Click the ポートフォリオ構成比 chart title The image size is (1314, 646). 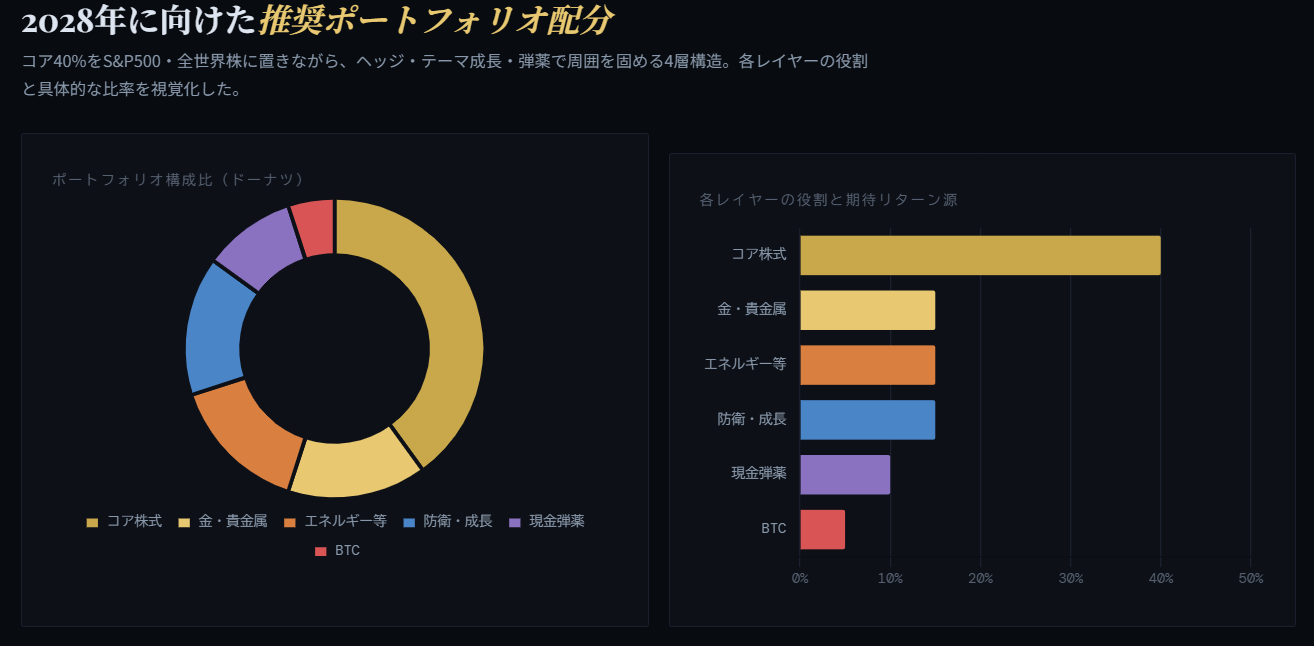(x=178, y=179)
